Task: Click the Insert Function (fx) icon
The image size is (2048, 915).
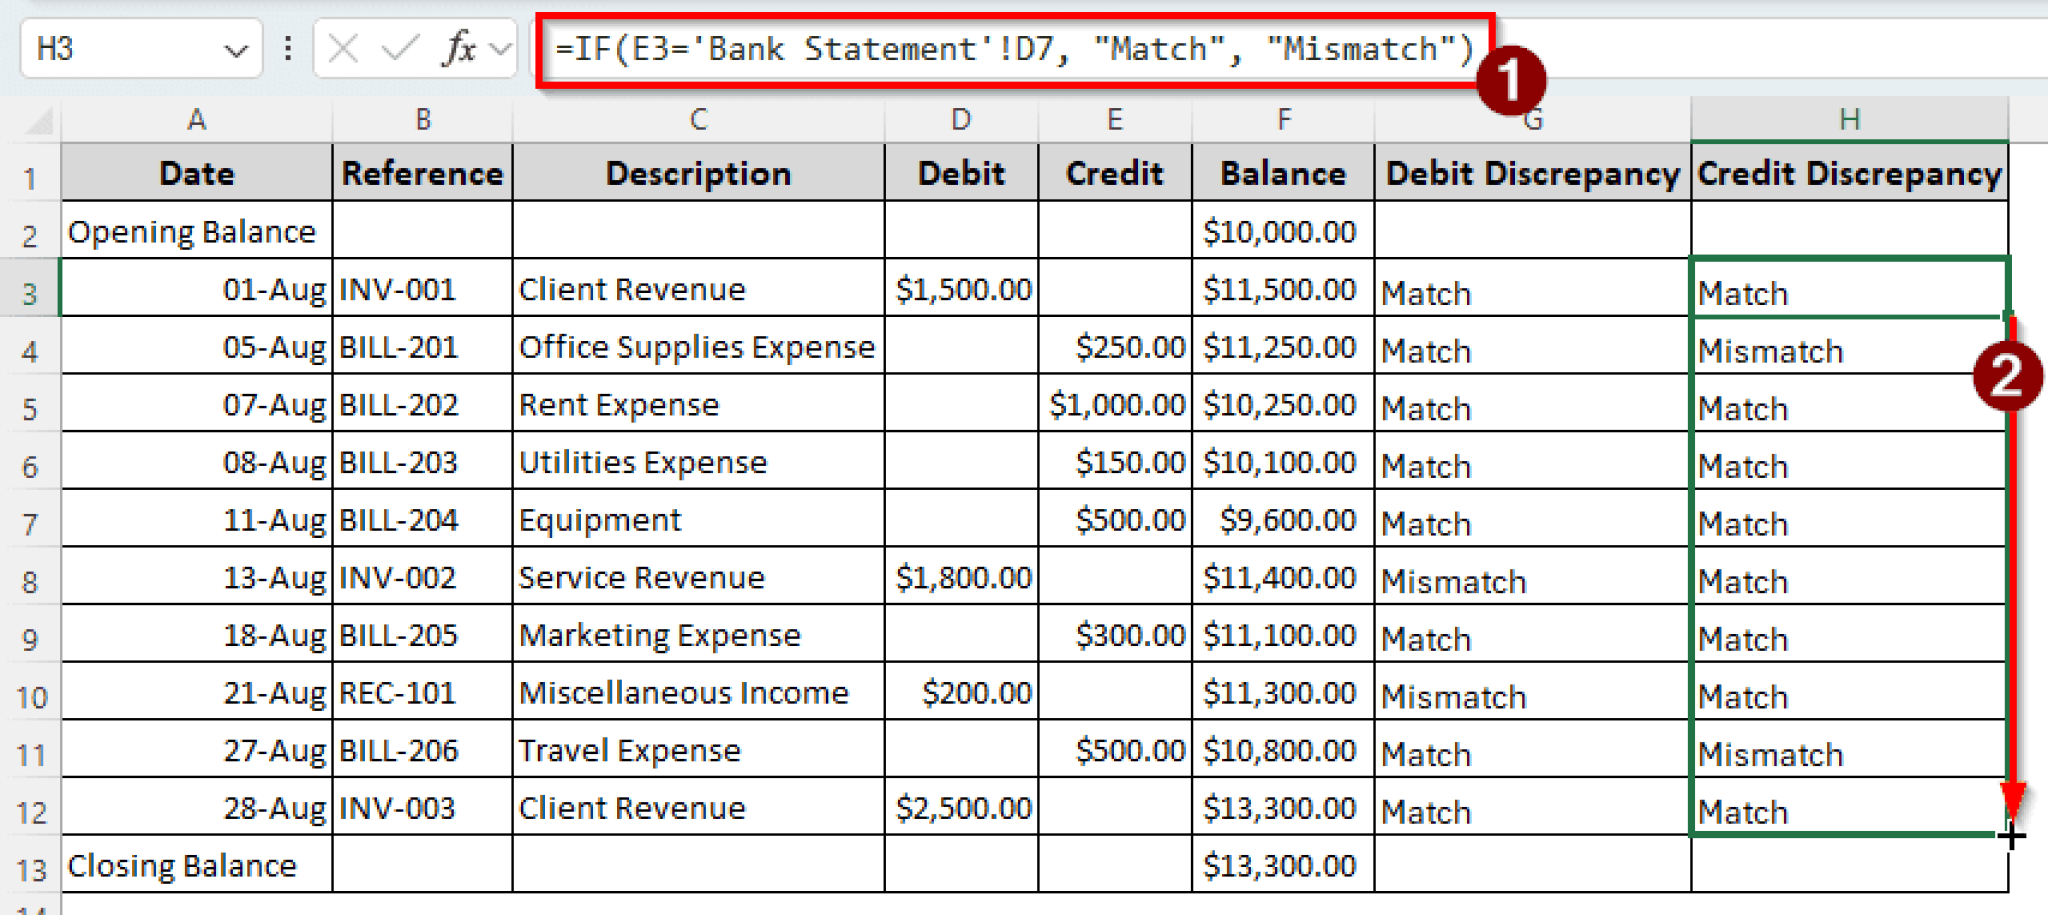Action: tap(458, 47)
